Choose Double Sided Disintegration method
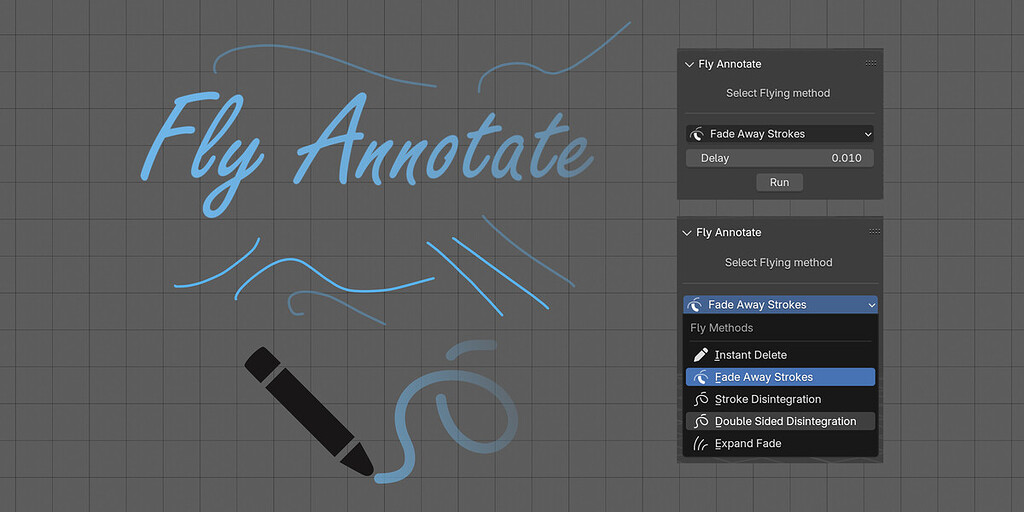The height and width of the screenshot is (512, 1024). pyautogui.click(x=780, y=421)
